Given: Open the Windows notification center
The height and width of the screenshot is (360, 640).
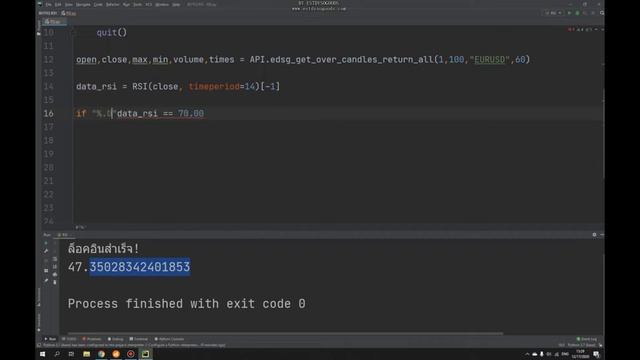Looking at the screenshot, I should (596, 354).
